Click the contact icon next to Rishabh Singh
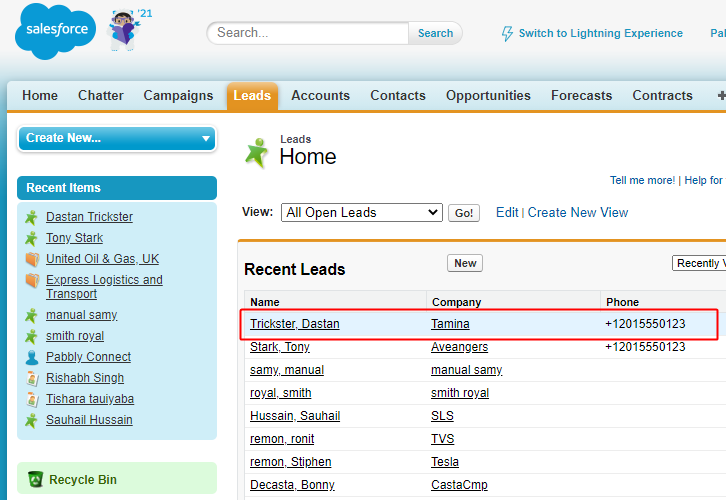Image resolution: width=726 pixels, height=500 pixels. tap(32, 378)
